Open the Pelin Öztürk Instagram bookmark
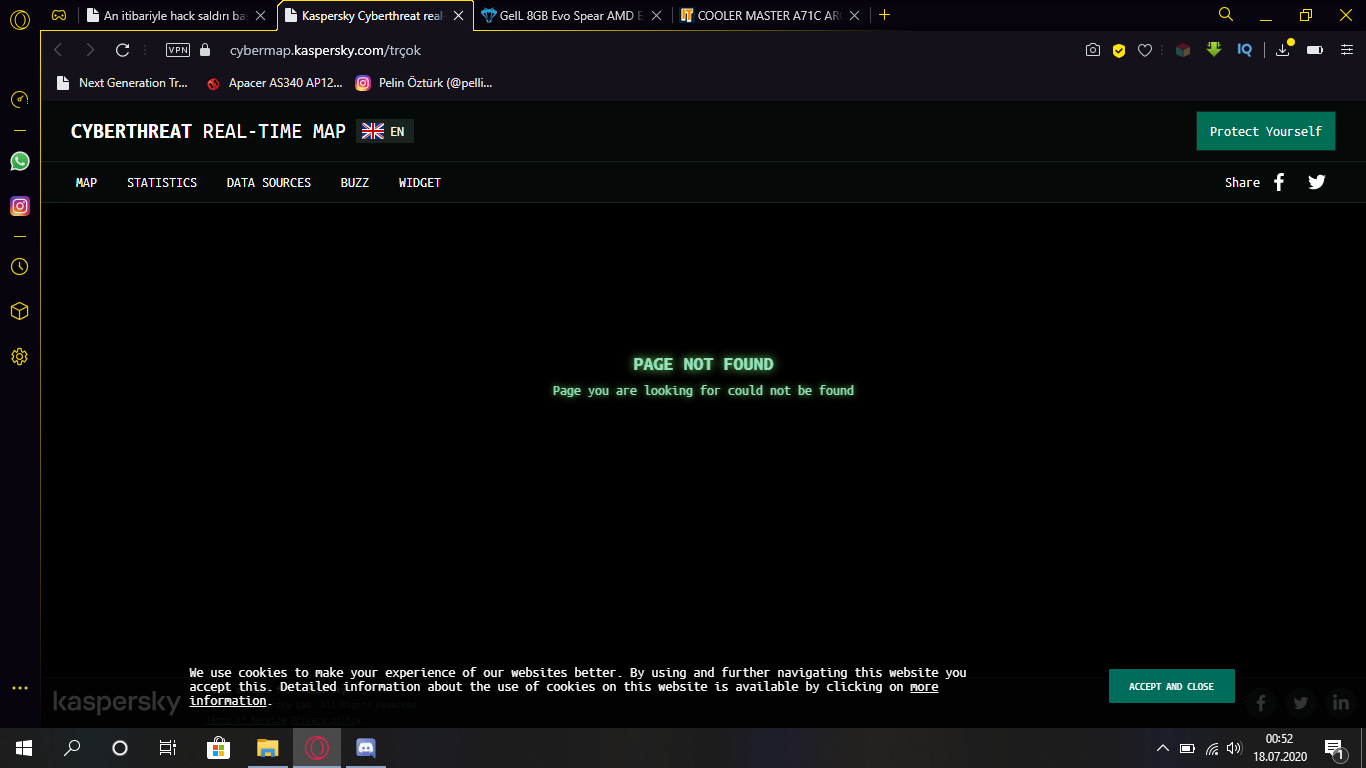The image size is (1366, 768). (424, 83)
